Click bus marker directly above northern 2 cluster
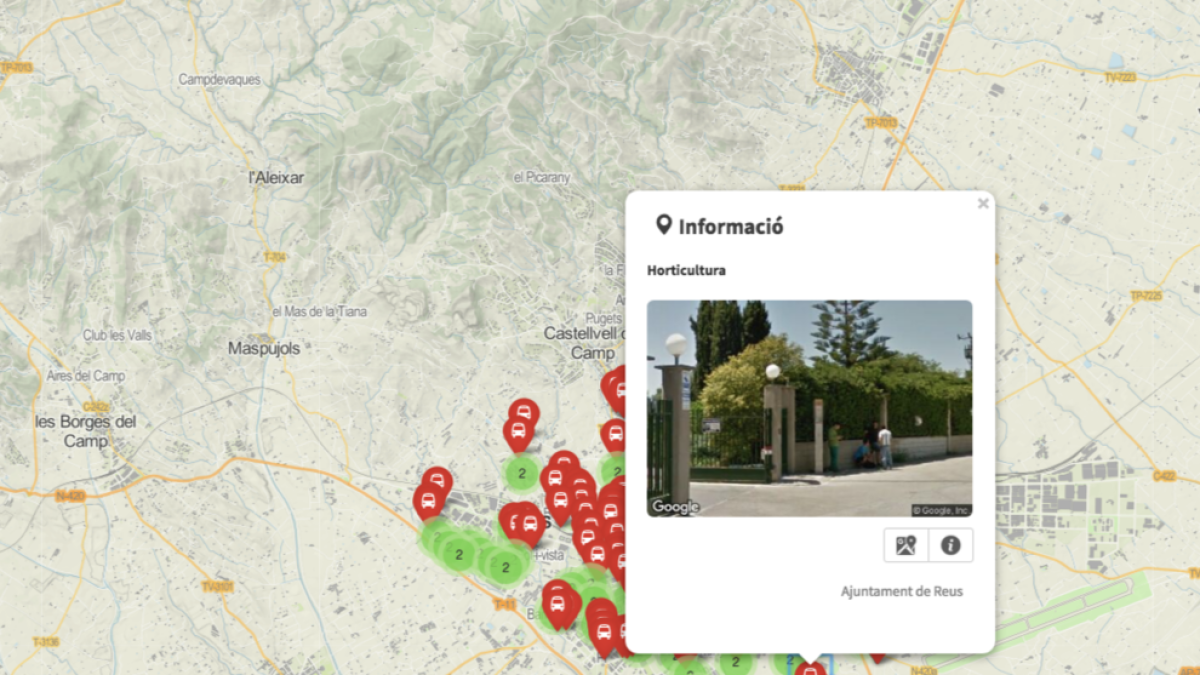The height and width of the screenshot is (675, 1200). click(x=517, y=433)
